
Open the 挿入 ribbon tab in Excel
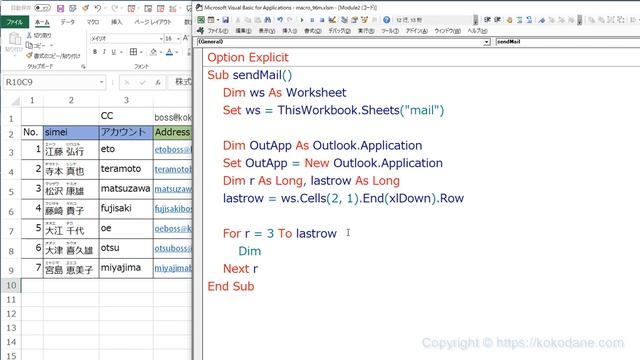[x=117, y=22]
